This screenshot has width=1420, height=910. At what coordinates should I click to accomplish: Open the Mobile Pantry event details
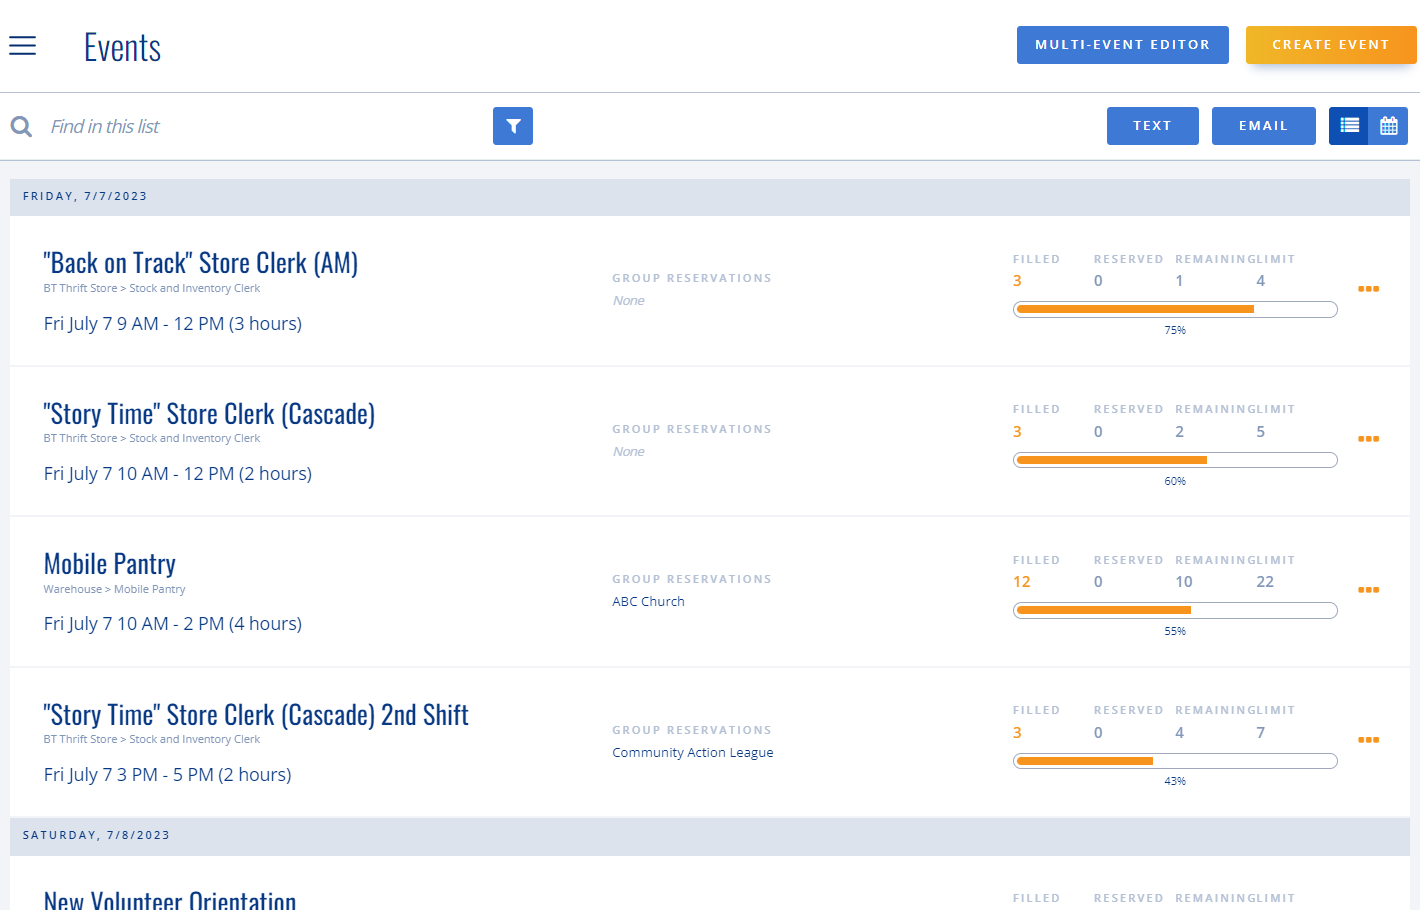coord(109,563)
